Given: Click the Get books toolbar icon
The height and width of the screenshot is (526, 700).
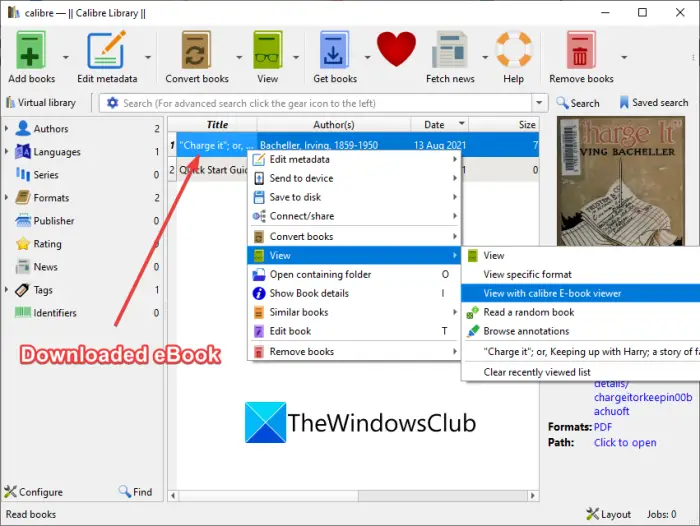Looking at the screenshot, I should 334,50.
